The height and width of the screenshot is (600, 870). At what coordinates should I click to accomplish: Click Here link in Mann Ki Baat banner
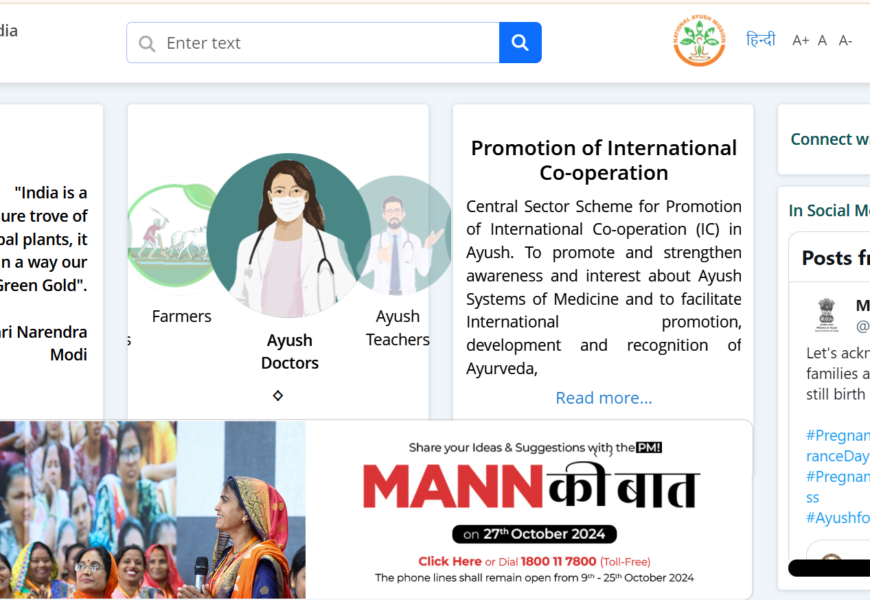point(450,562)
